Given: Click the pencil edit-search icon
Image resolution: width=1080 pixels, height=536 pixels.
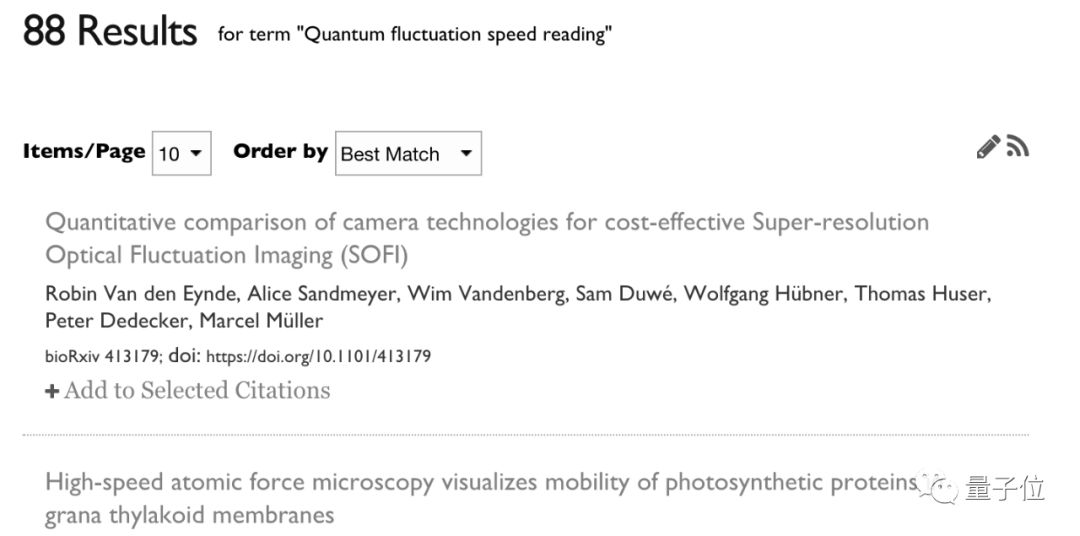Looking at the screenshot, I should pyautogui.click(x=988, y=148).
